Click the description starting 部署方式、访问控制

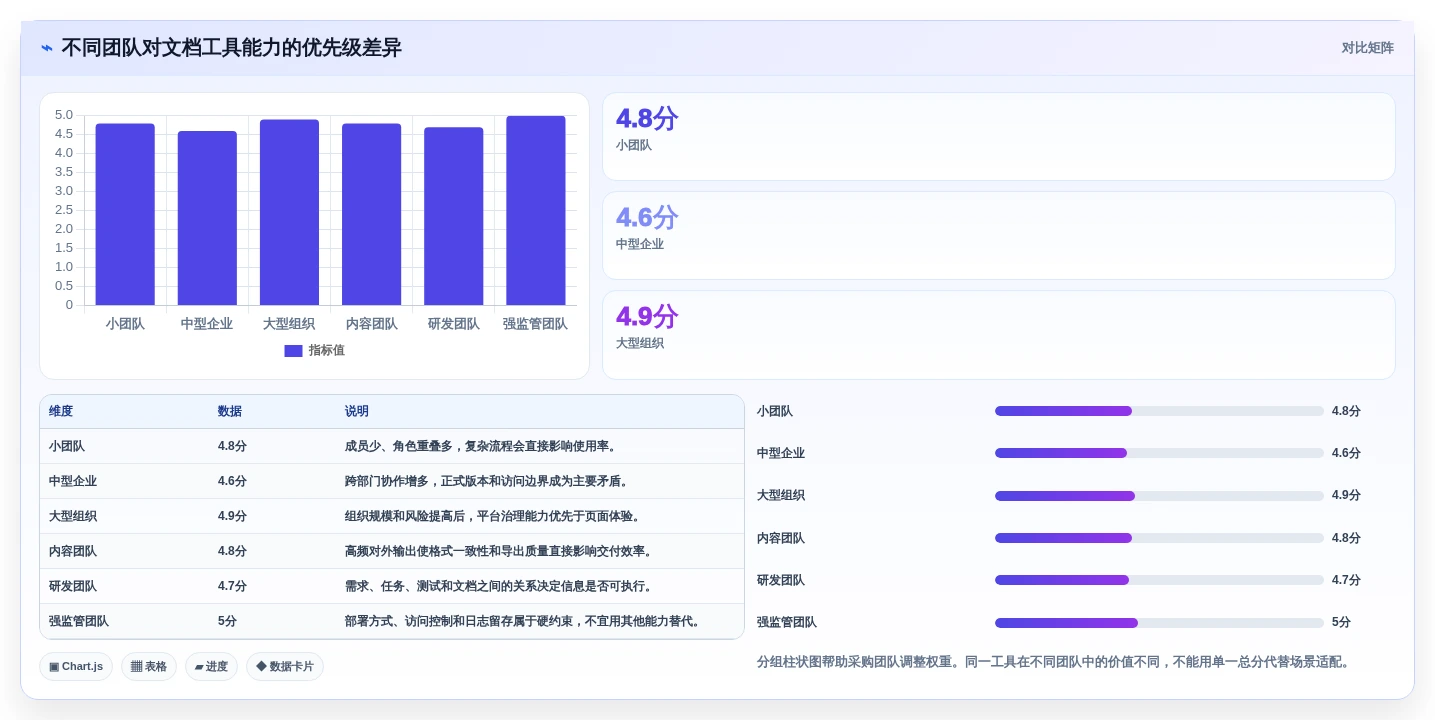pos(524,621)
